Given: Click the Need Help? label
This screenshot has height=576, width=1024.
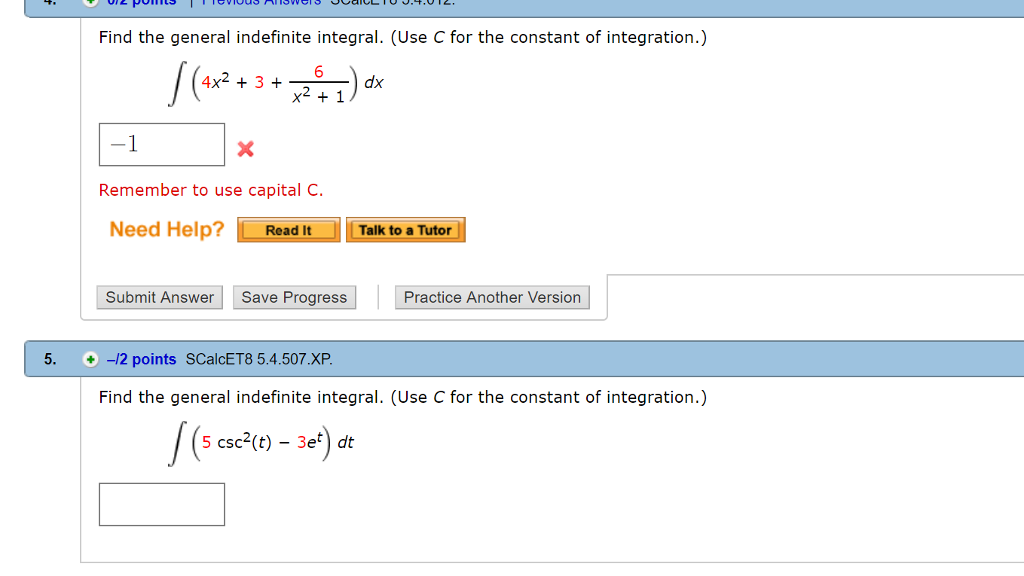Looking at the screenshot, I should point(164,229).
